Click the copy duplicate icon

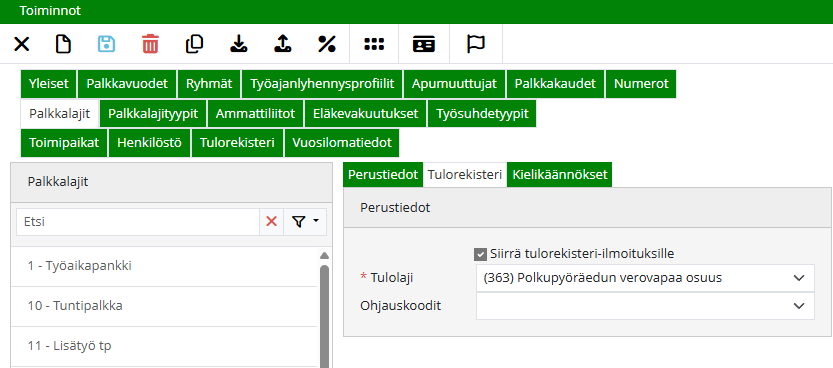click(194, 44)
